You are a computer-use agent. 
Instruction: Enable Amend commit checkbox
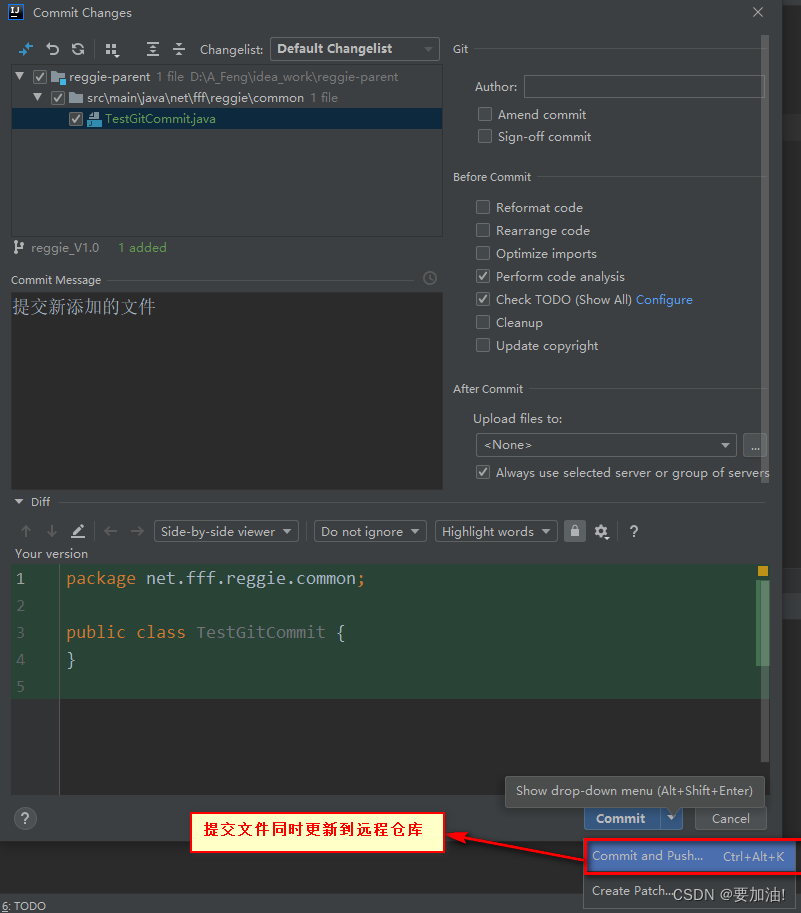coord(485,114)
